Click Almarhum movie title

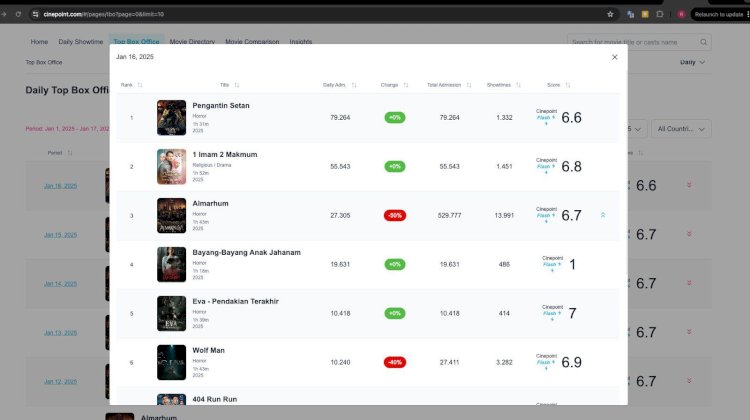point(210,203)
